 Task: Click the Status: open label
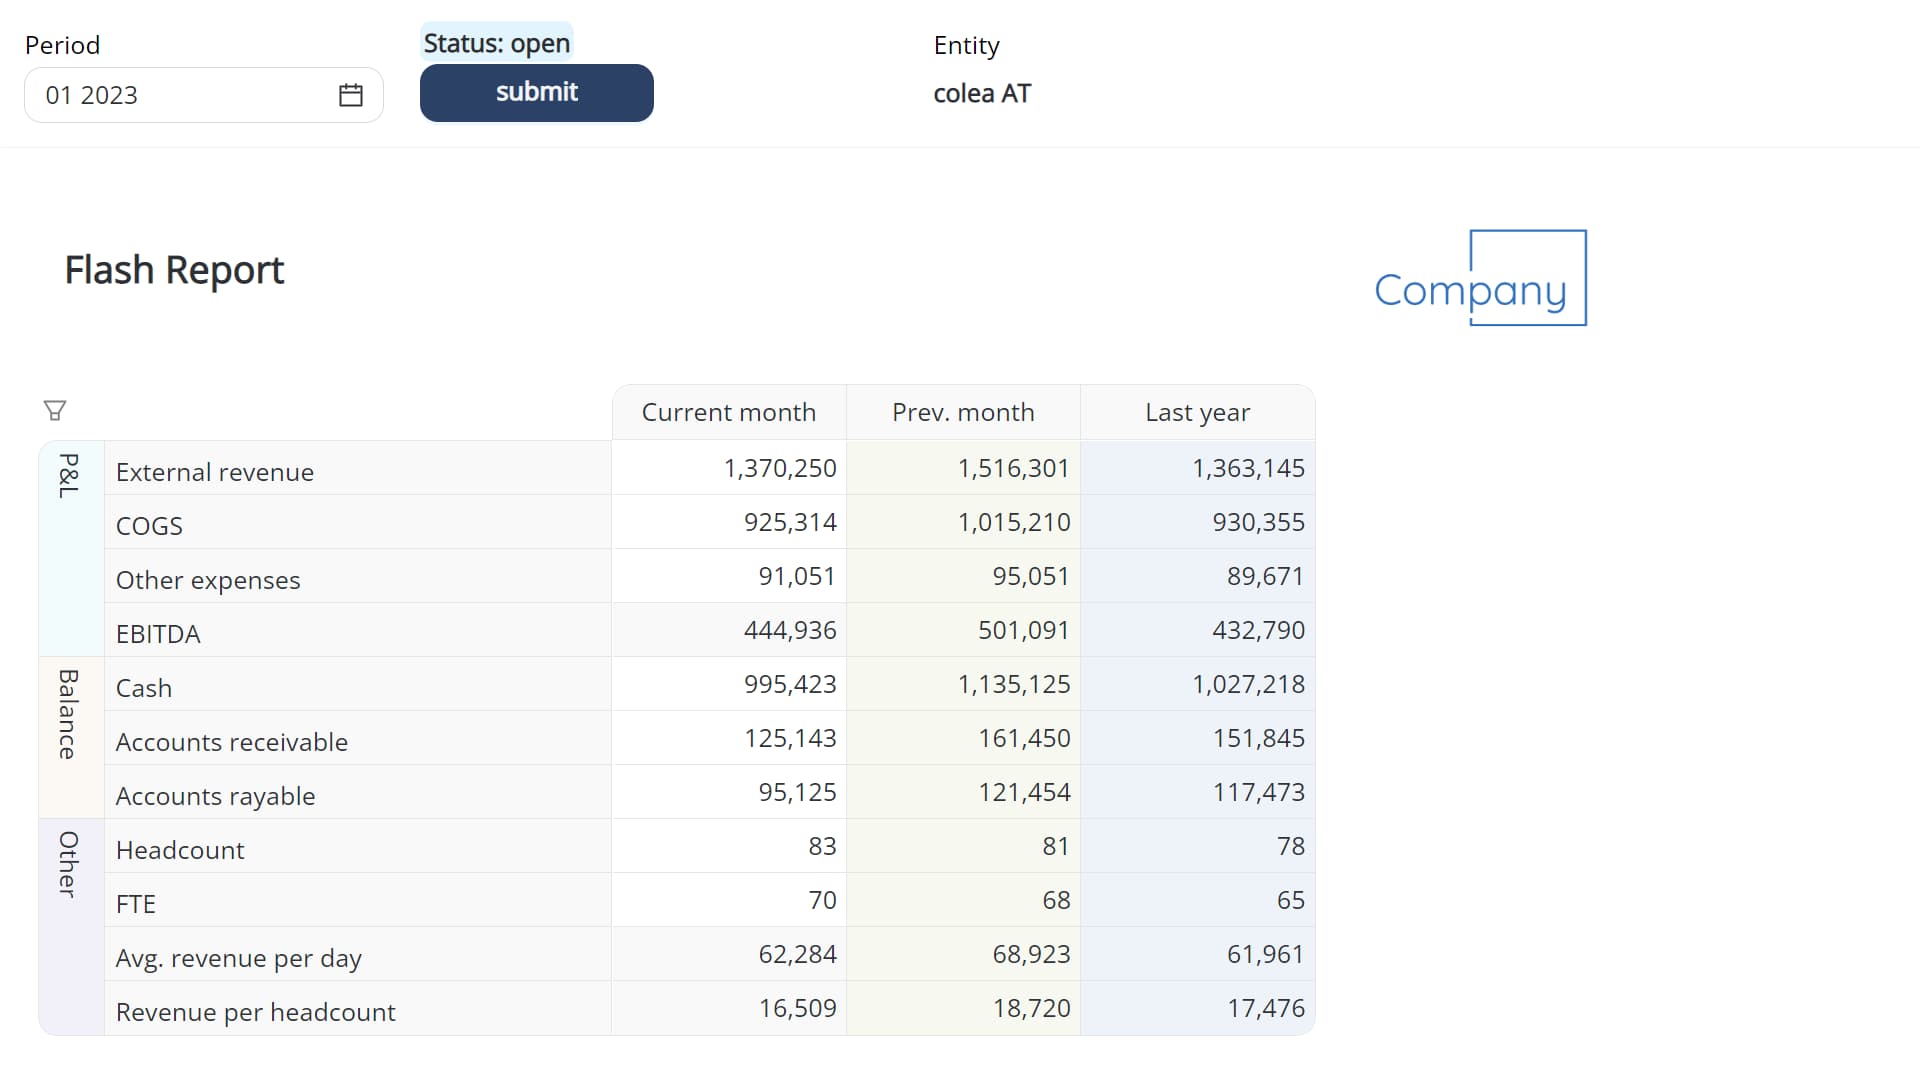496,43
